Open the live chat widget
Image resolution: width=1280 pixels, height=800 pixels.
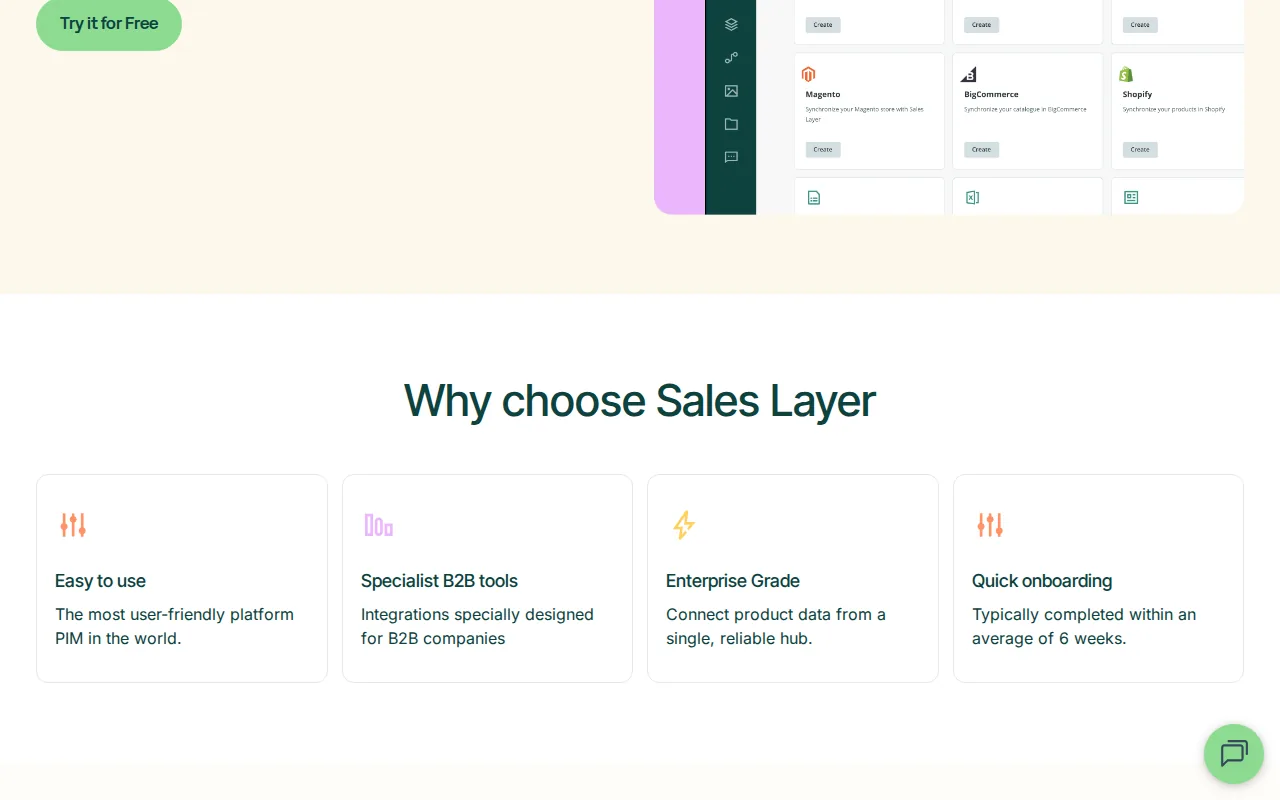pos(1234,754)
